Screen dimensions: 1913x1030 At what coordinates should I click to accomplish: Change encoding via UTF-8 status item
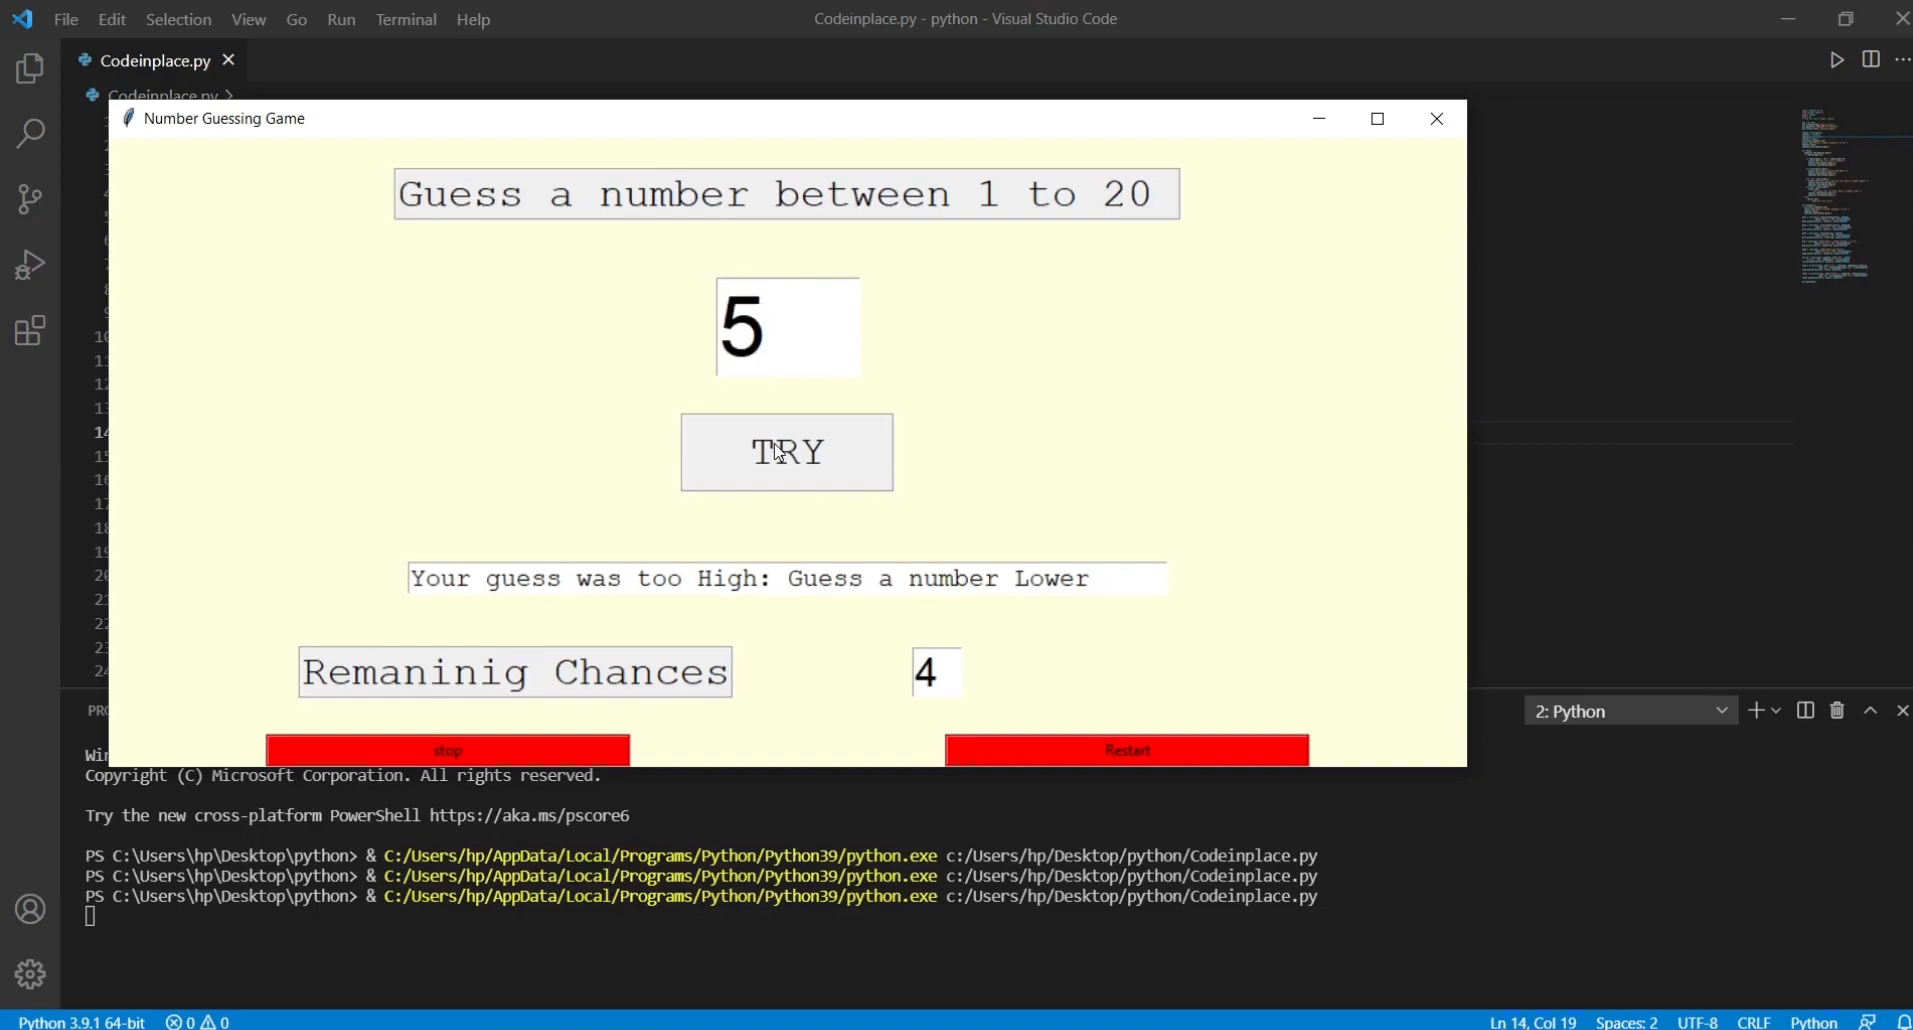1697,1022
